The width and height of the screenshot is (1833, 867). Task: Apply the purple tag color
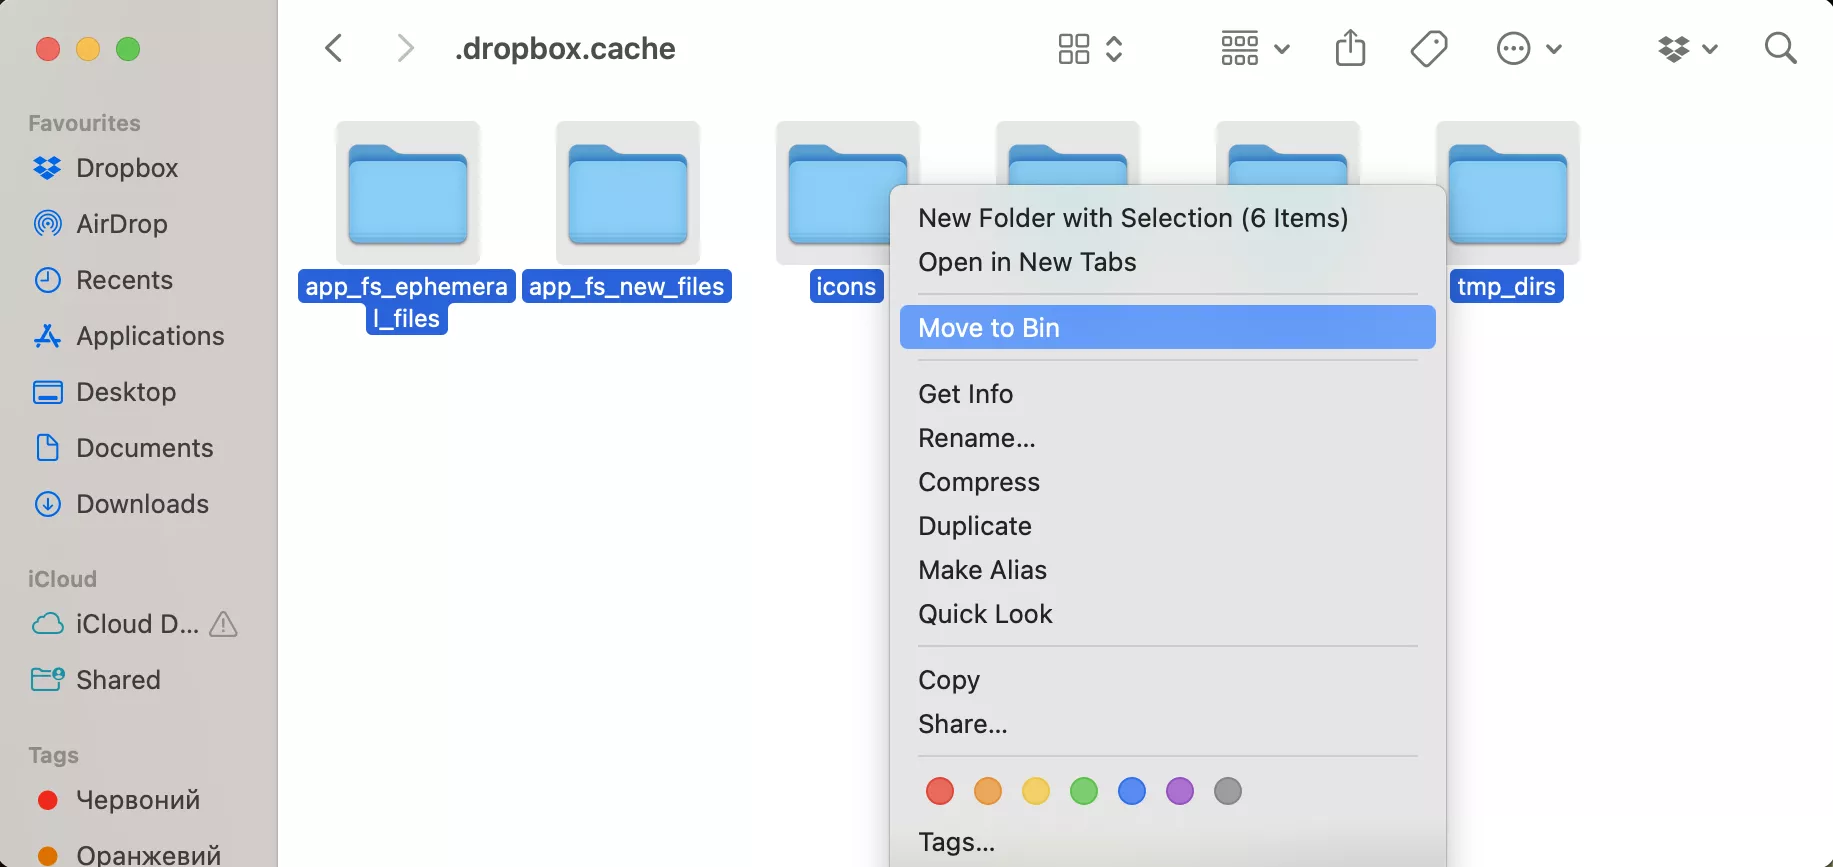click(x=1180, y=791)
